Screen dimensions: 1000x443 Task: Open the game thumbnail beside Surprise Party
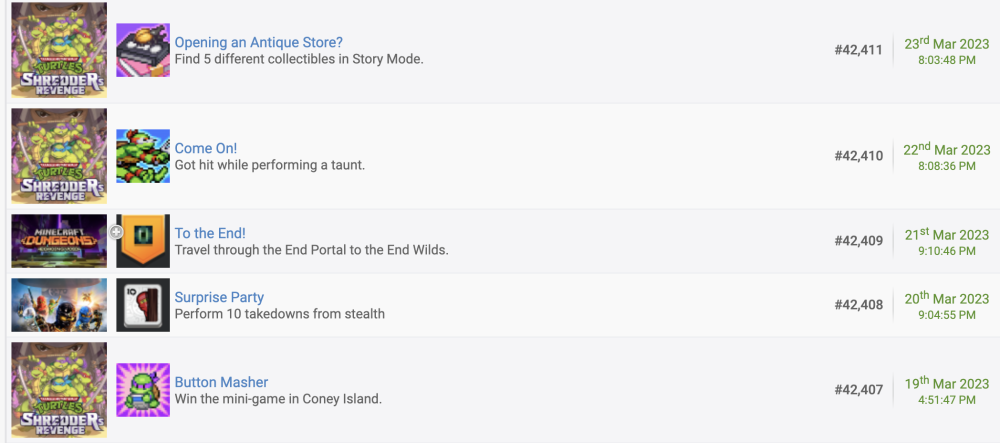click(59, 305)
